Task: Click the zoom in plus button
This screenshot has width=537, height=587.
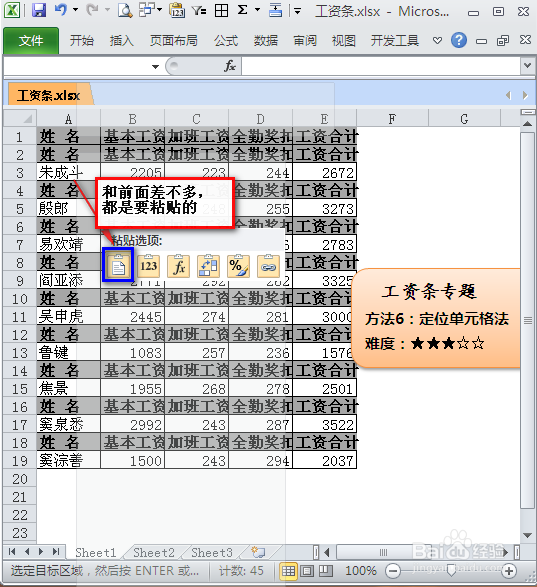Action: click(509, 571)
